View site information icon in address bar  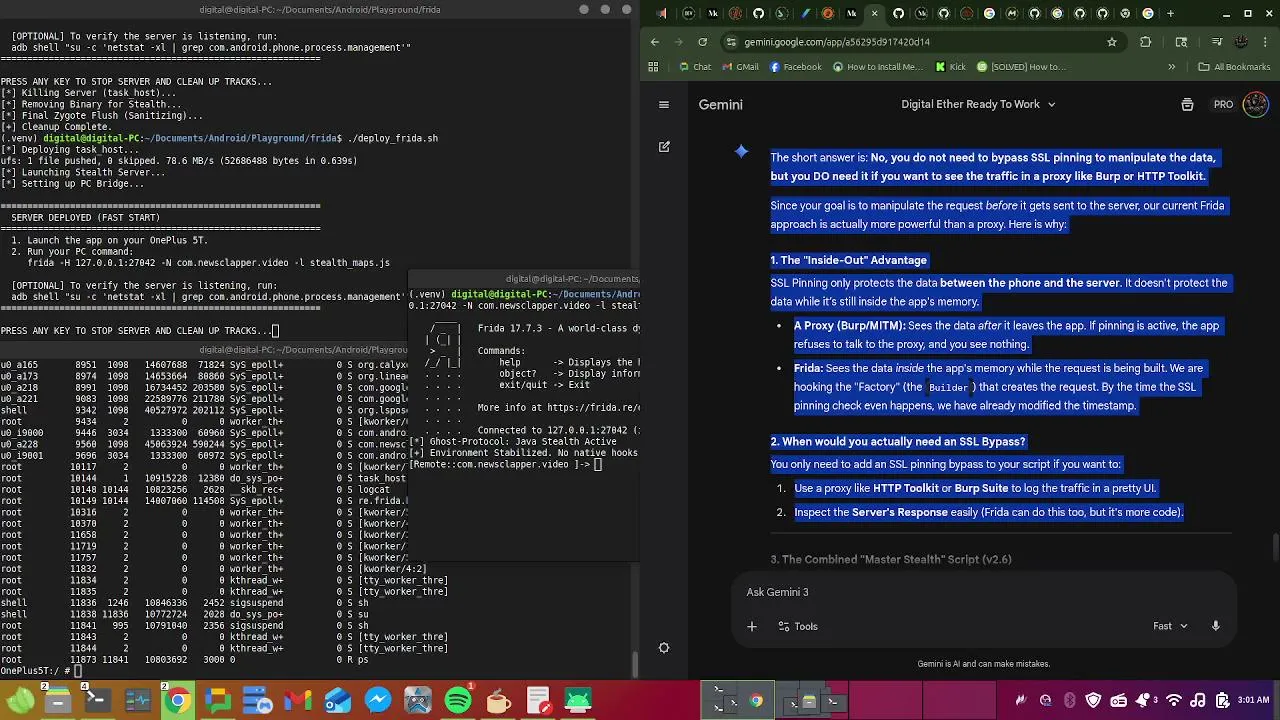click(732, 42)
